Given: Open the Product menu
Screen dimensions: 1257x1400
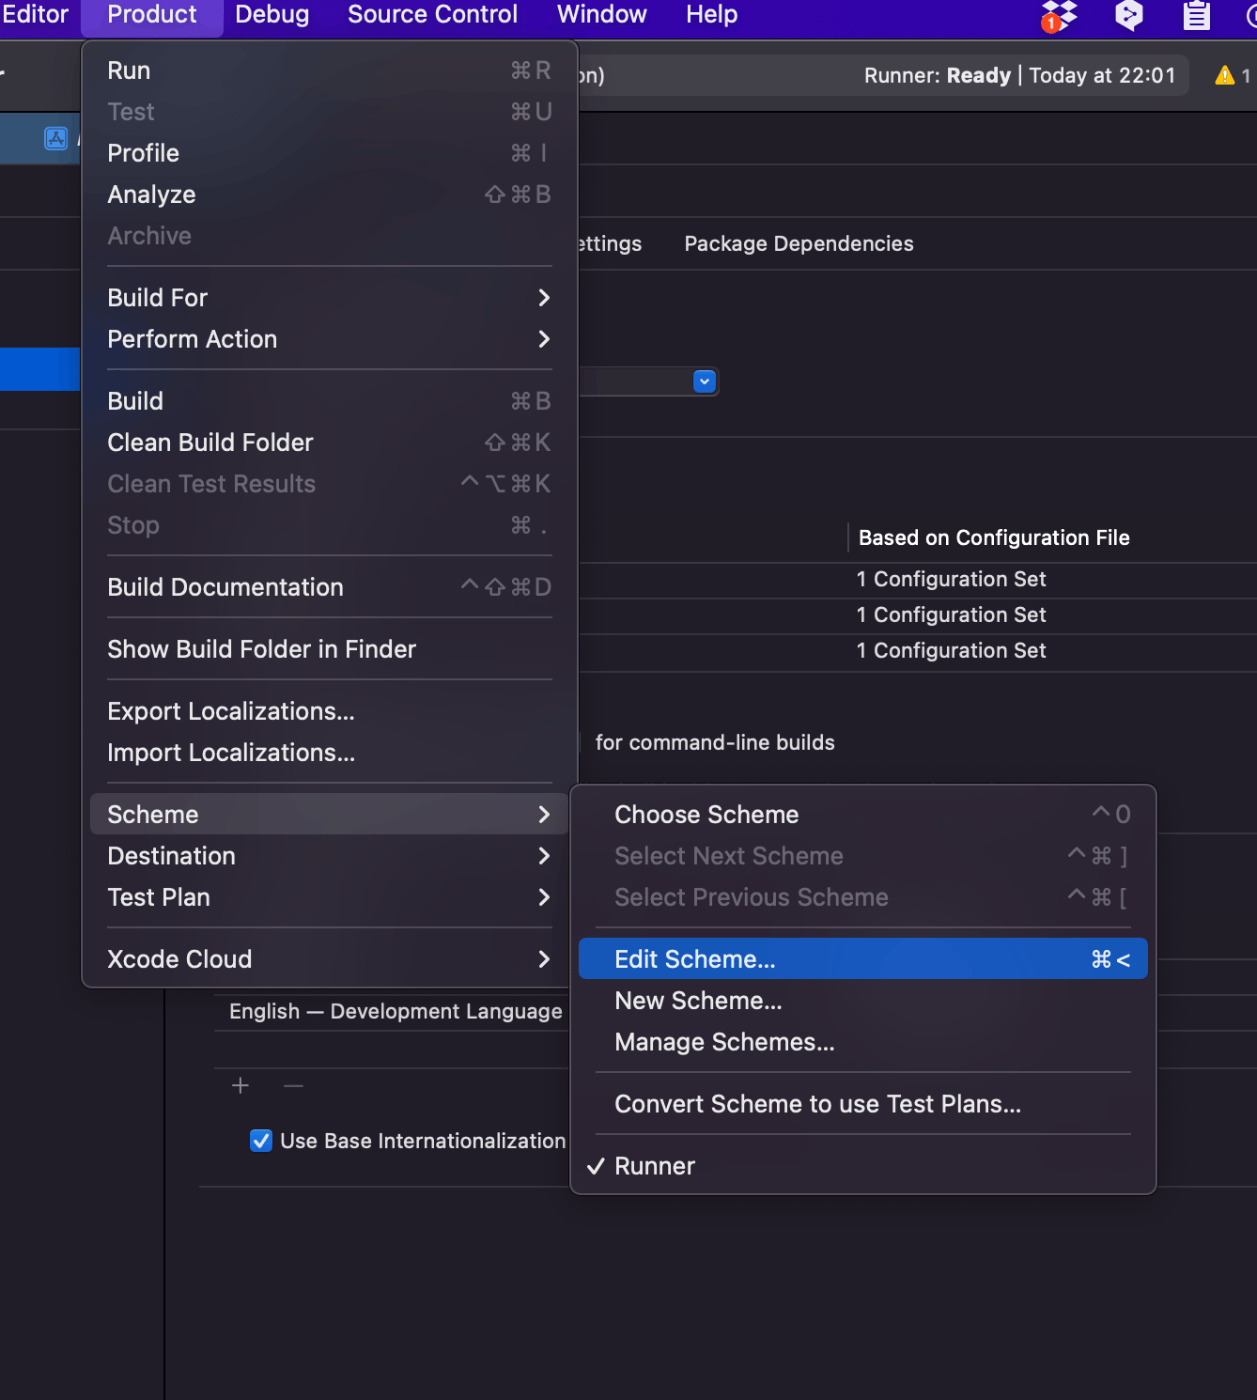Looking at the screenshot, I should pos(152,15).
